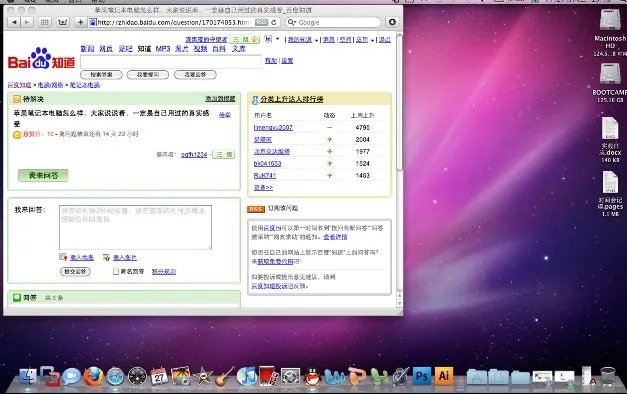Viewport: 627px width, 394px height.
Task: Click the value 4795 in the ranking table
Action: 363,128
